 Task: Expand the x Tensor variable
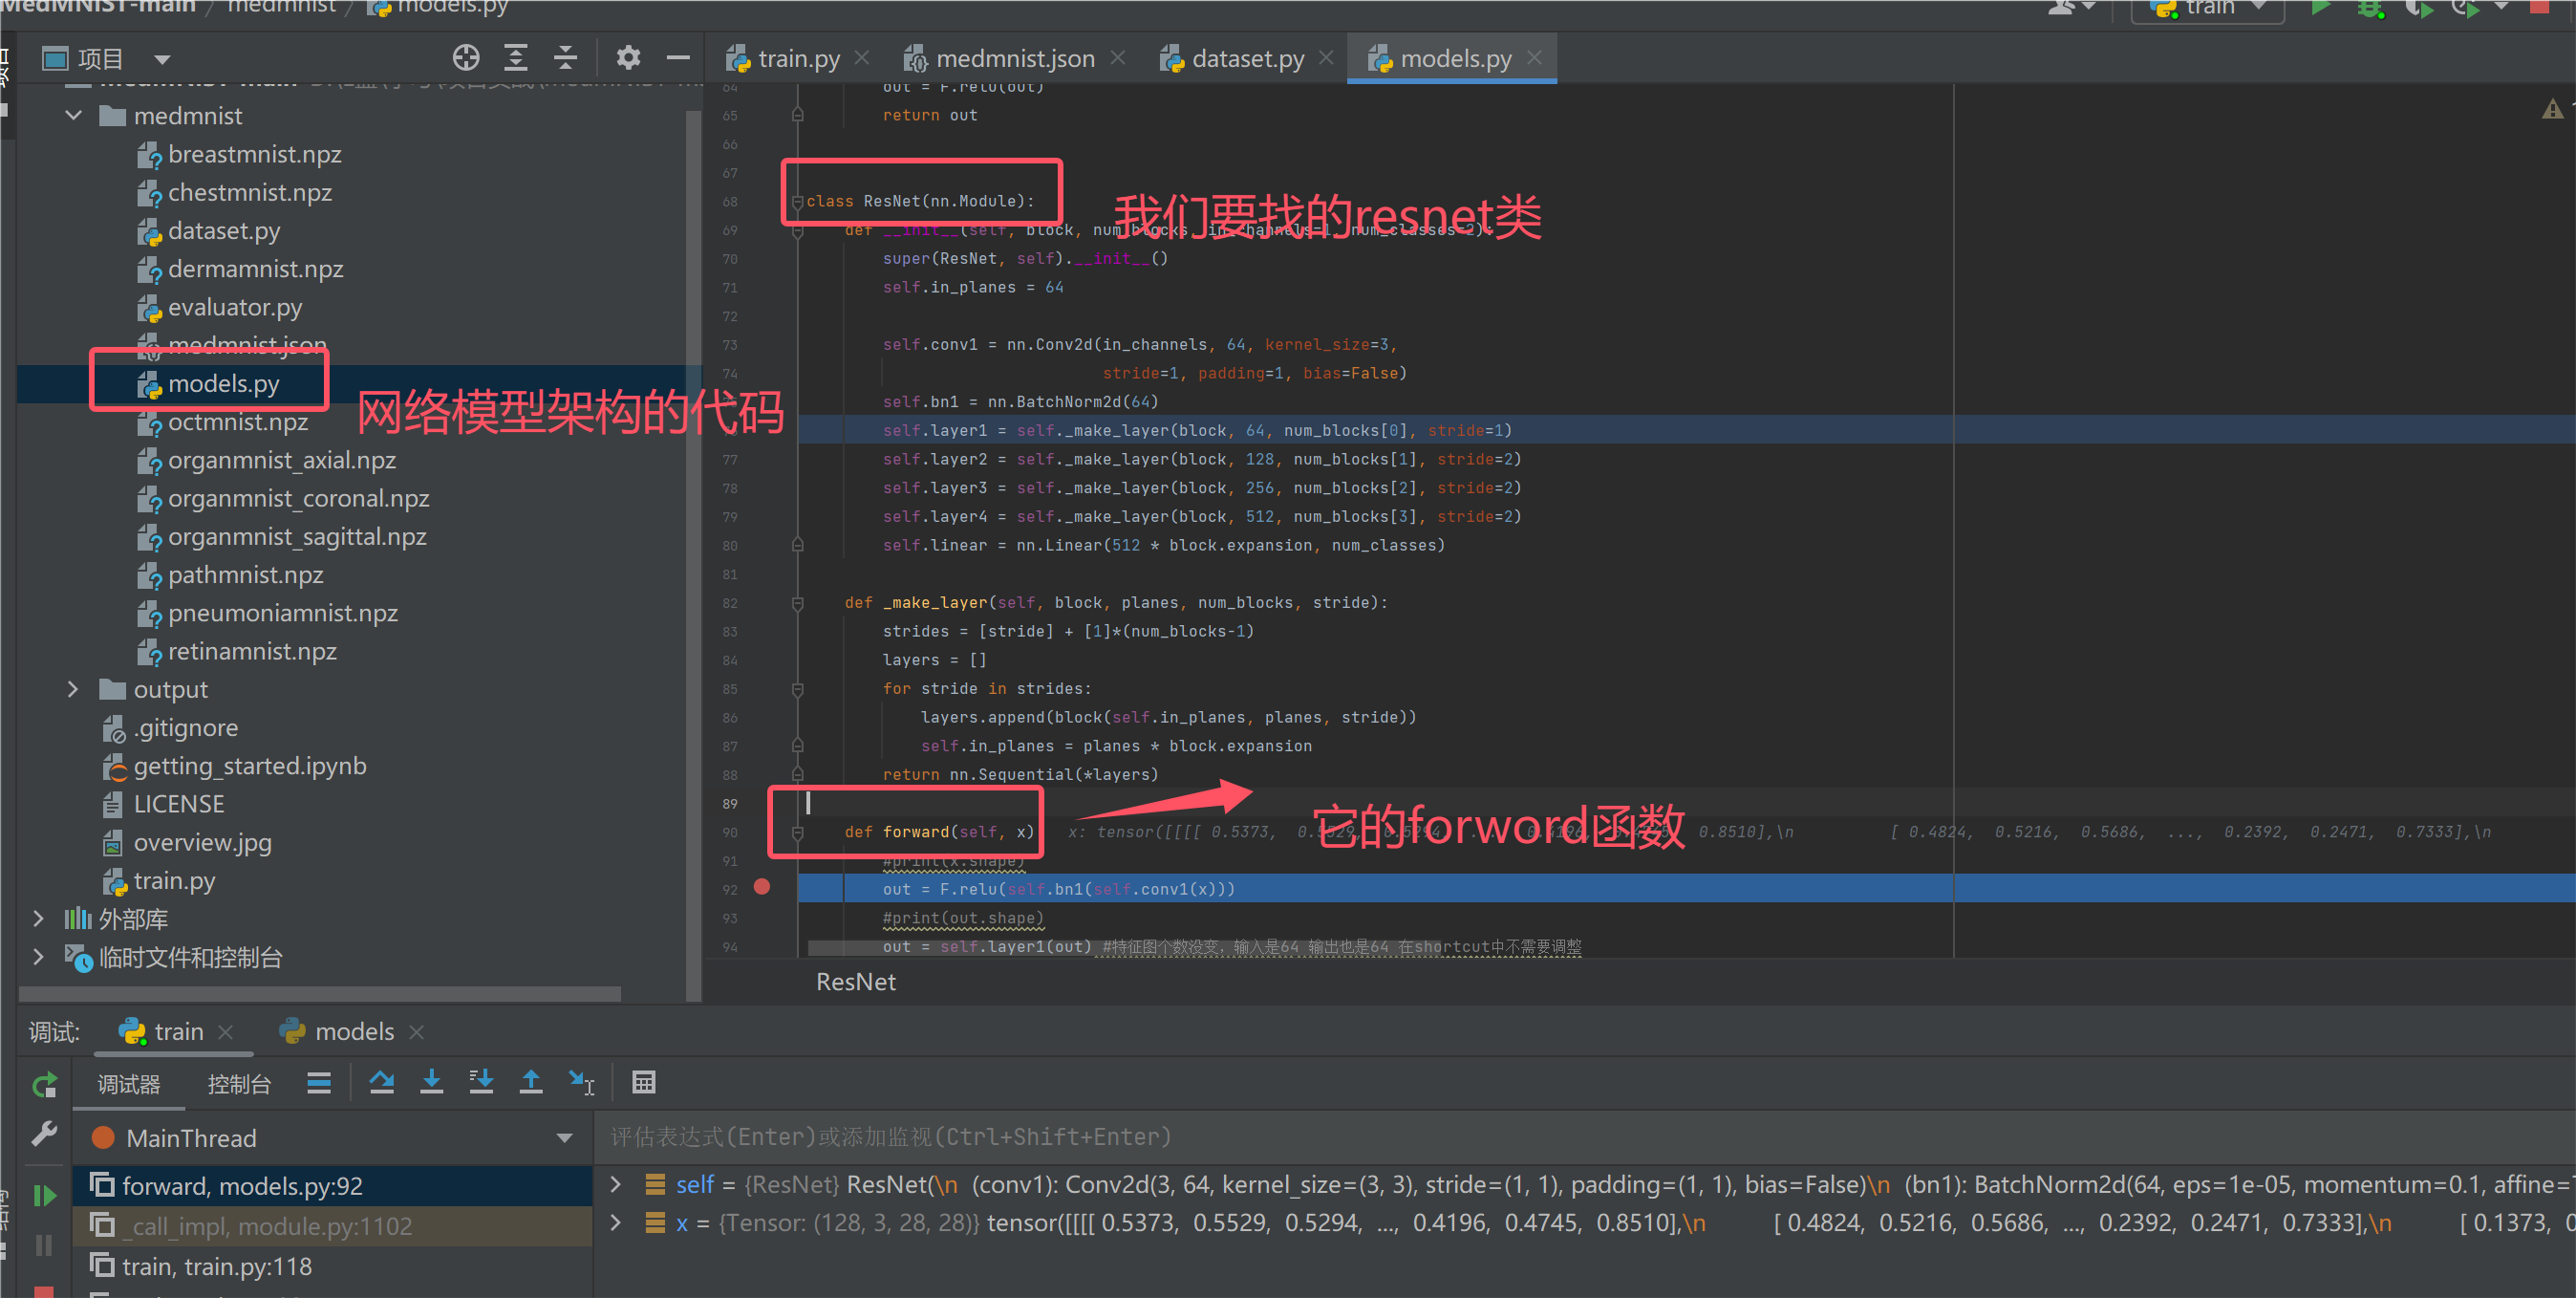[x=616, y=1222]
